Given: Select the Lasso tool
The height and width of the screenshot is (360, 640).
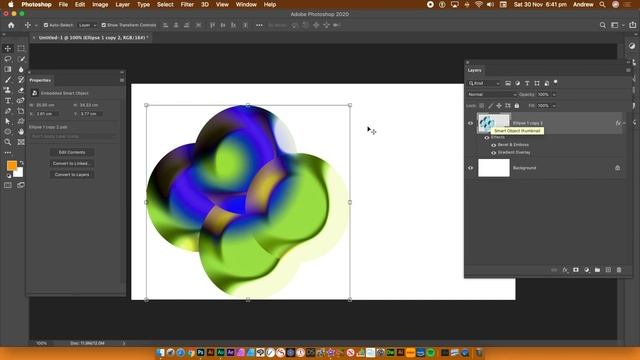Looking at the screenshot, I should pos(8,59).
